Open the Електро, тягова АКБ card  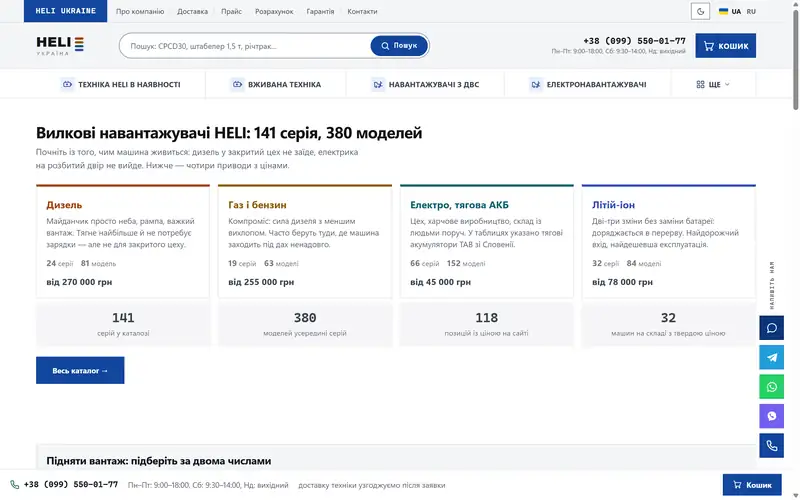[x=487, y=241]
